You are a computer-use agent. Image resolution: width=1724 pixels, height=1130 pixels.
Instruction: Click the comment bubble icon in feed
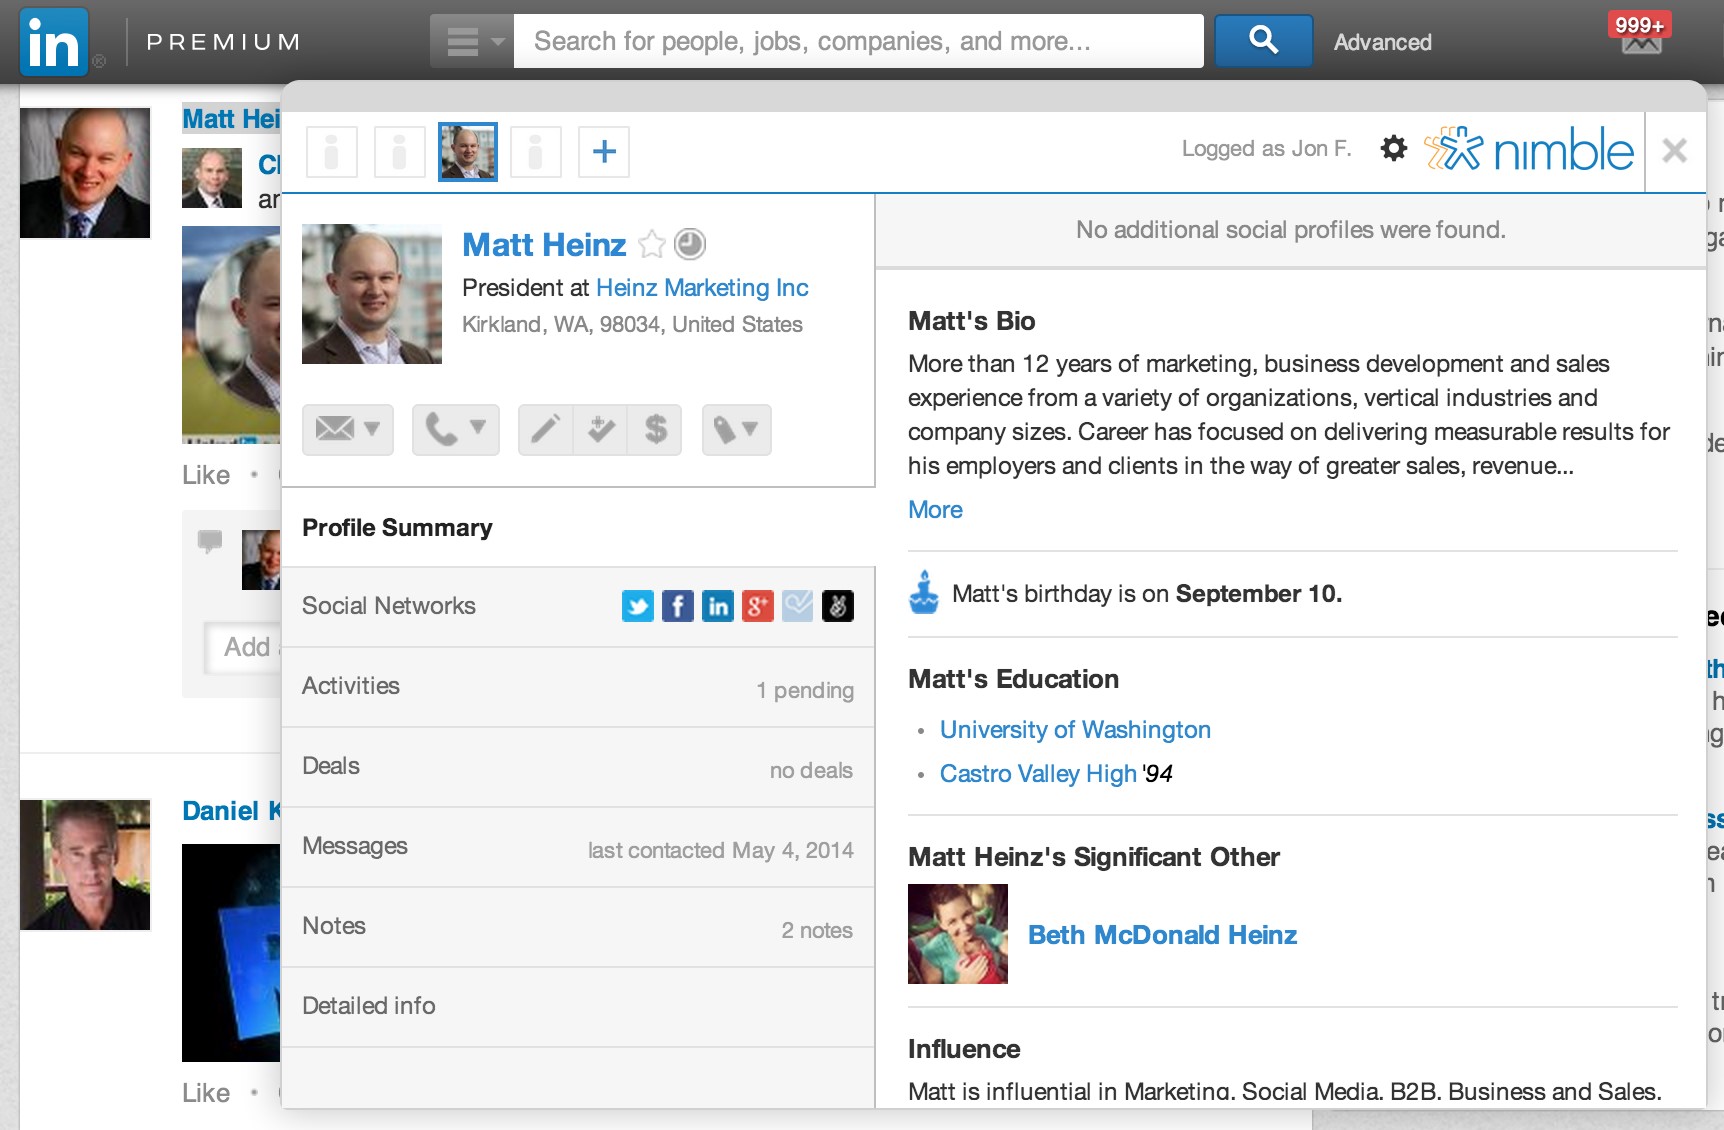pyautogui.click(x=210, y=541)
